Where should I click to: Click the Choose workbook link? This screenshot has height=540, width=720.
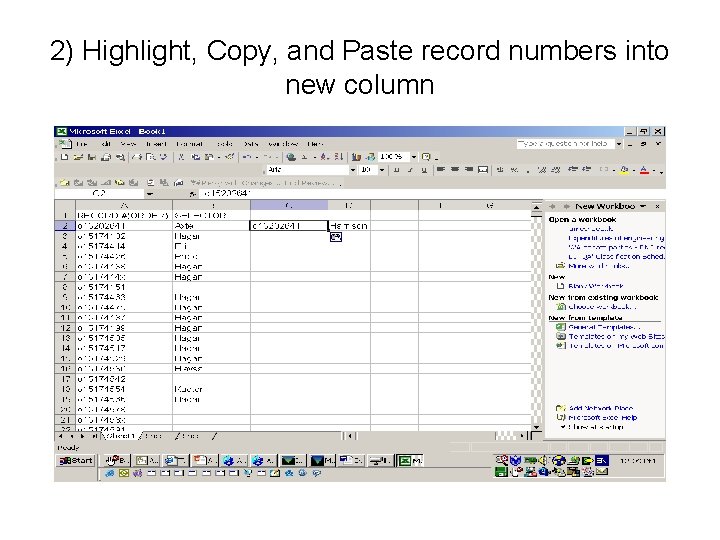pyautogui.click(x=602, y=307)
